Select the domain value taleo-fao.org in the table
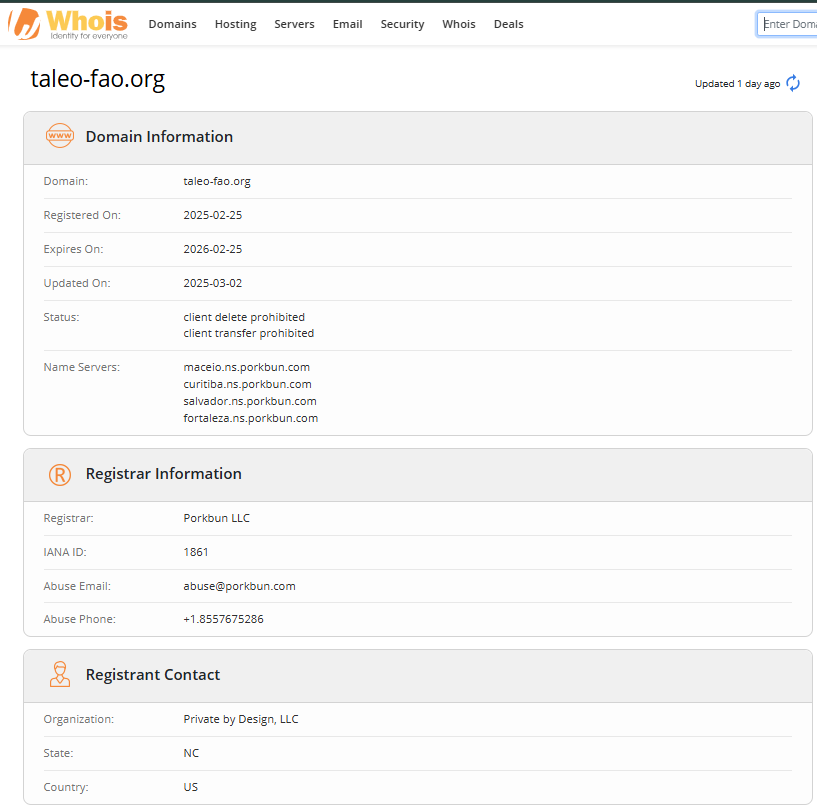This screenshot has width=817, height=812. tap(217, 181)
